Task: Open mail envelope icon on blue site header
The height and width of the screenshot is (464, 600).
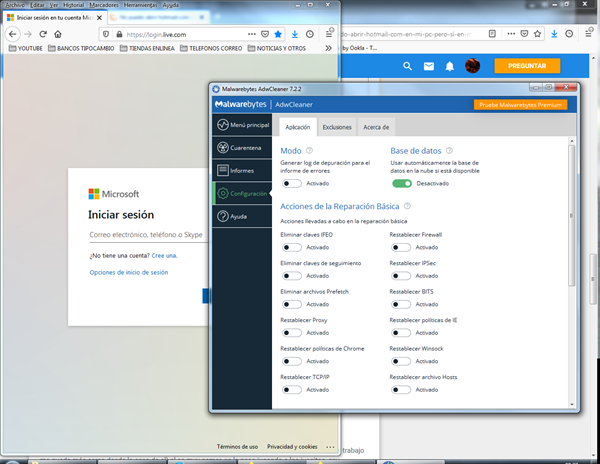Action: coord(429,66)
